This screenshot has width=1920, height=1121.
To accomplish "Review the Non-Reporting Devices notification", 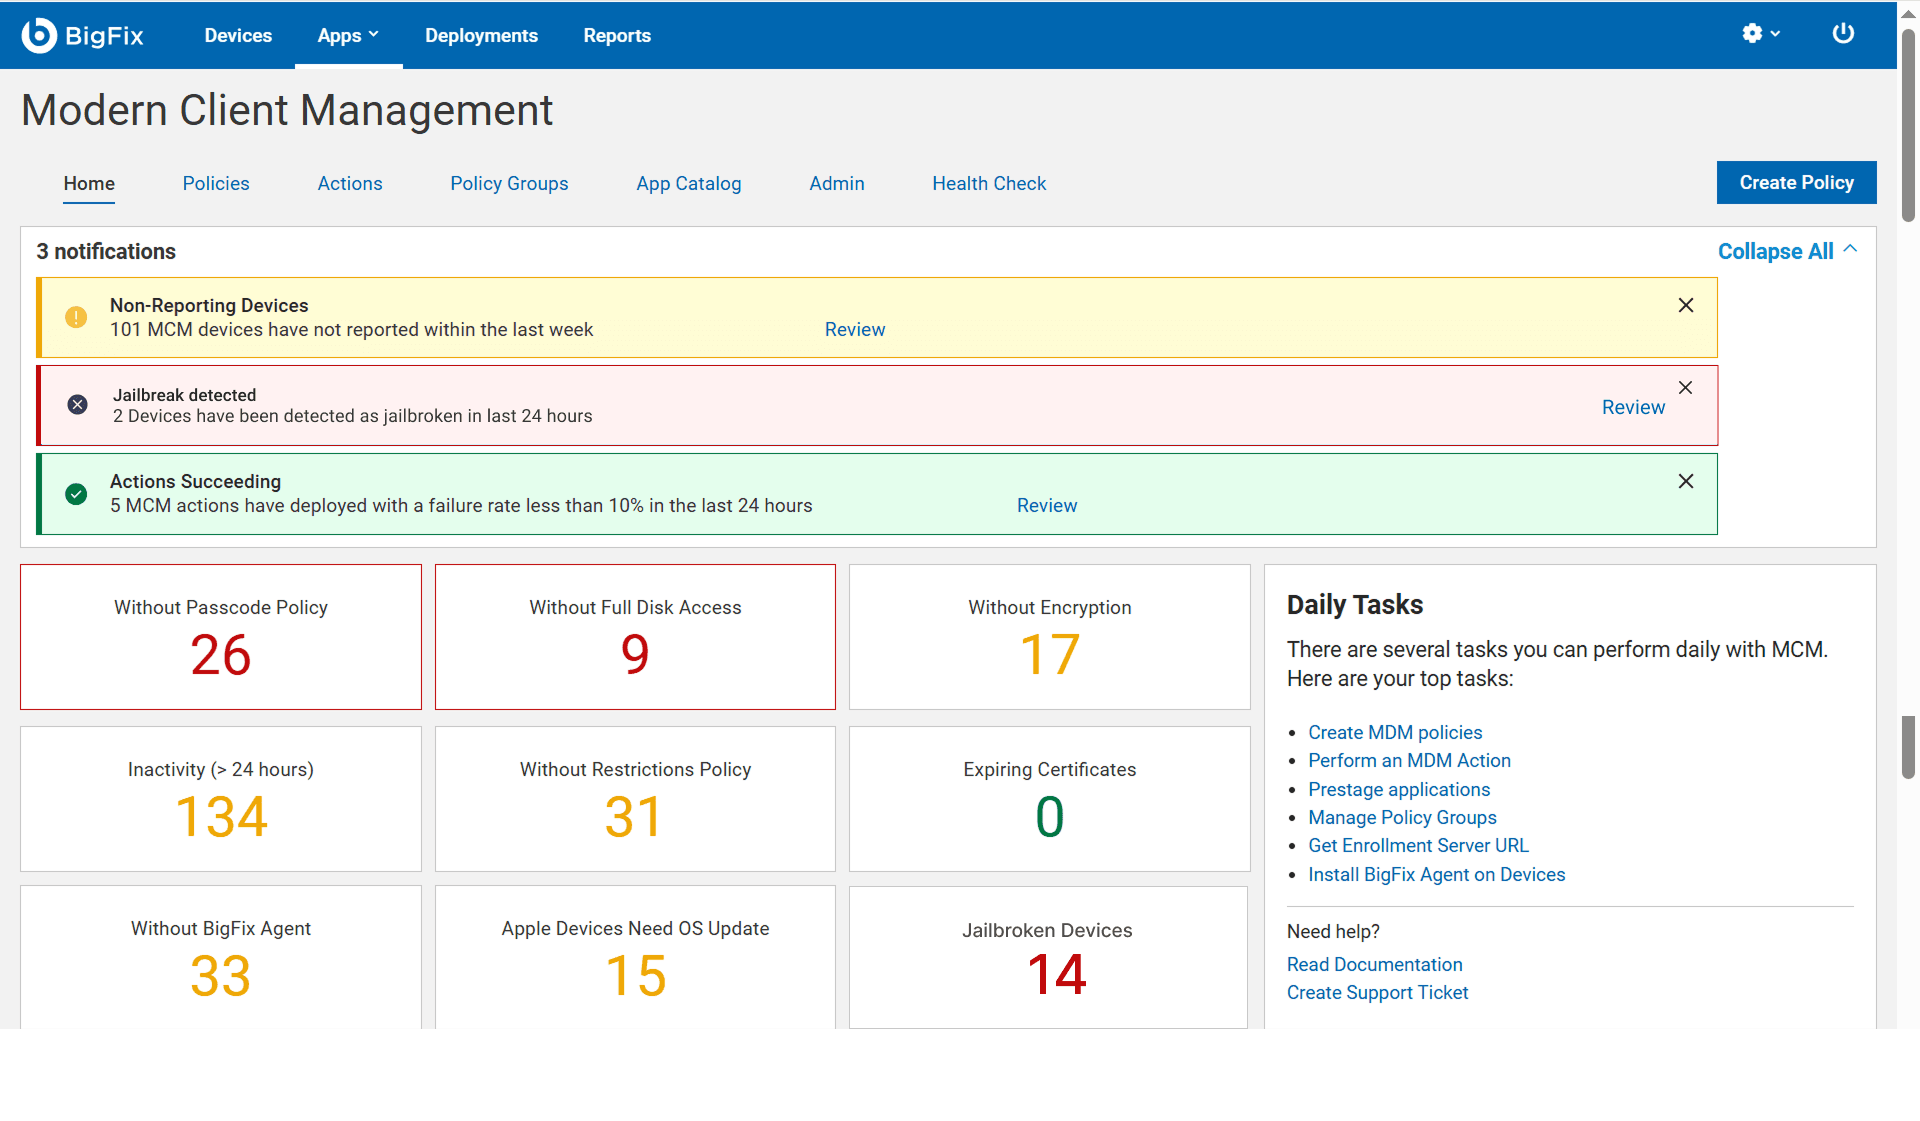I will point(855,330).
